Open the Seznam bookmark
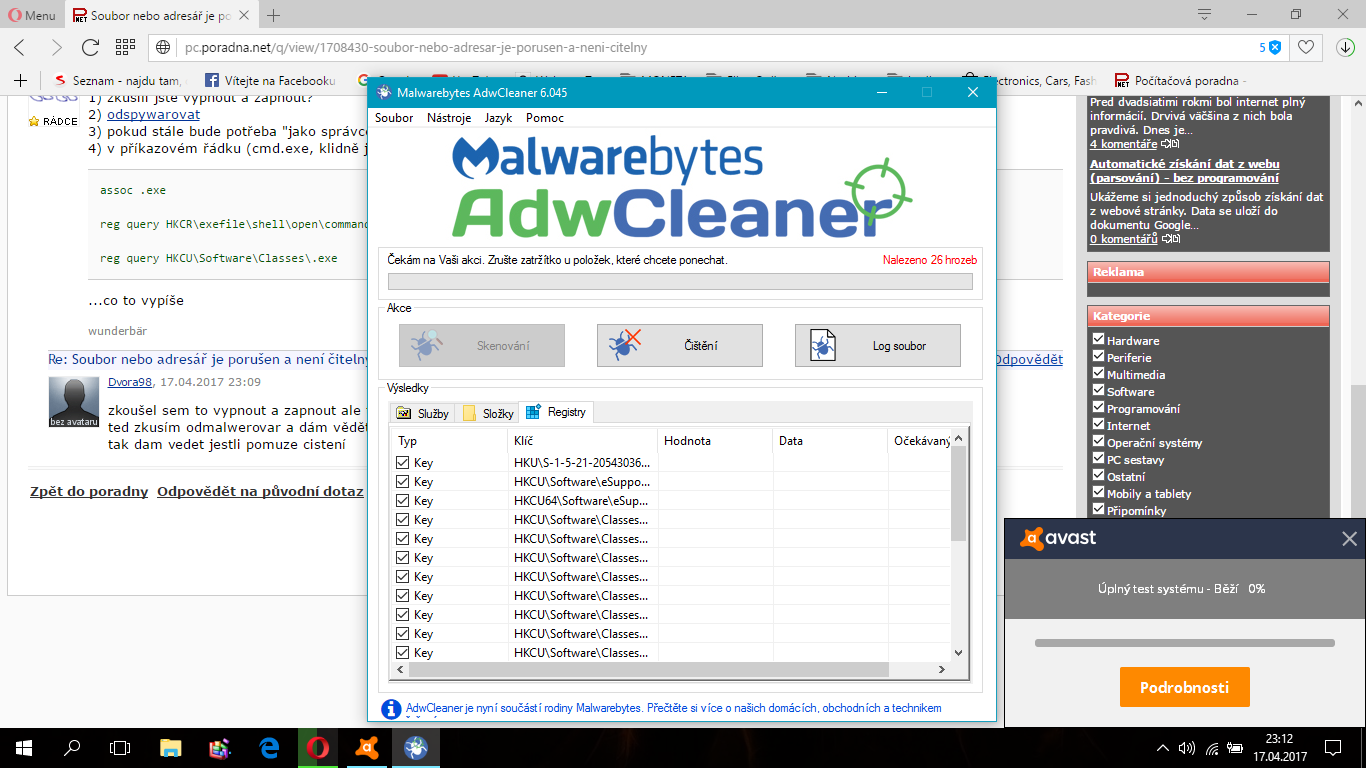1366x768 pixels. 118,80
